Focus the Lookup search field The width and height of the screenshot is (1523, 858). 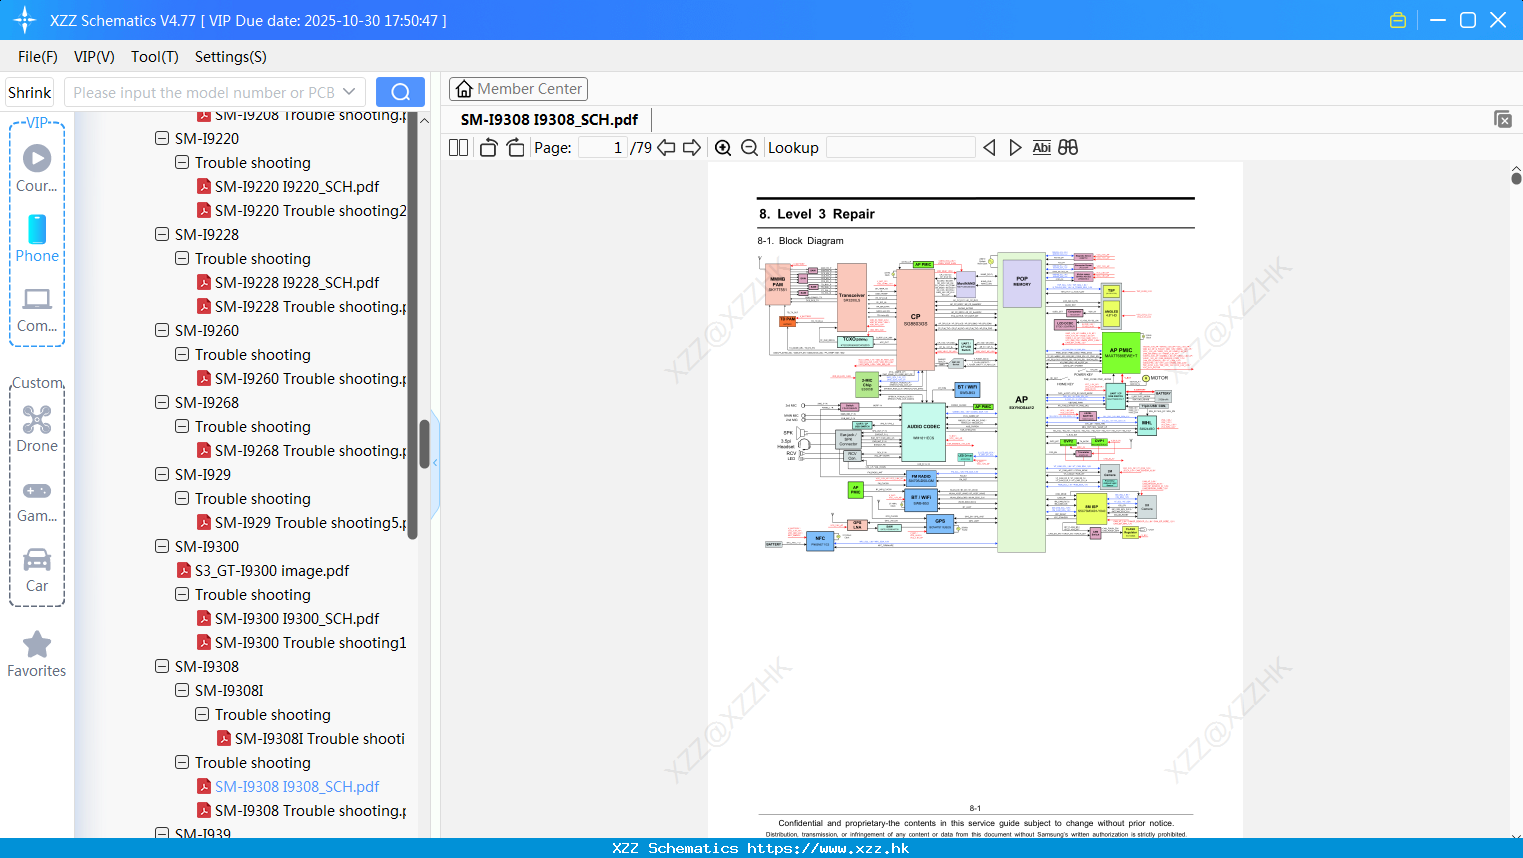901,148
